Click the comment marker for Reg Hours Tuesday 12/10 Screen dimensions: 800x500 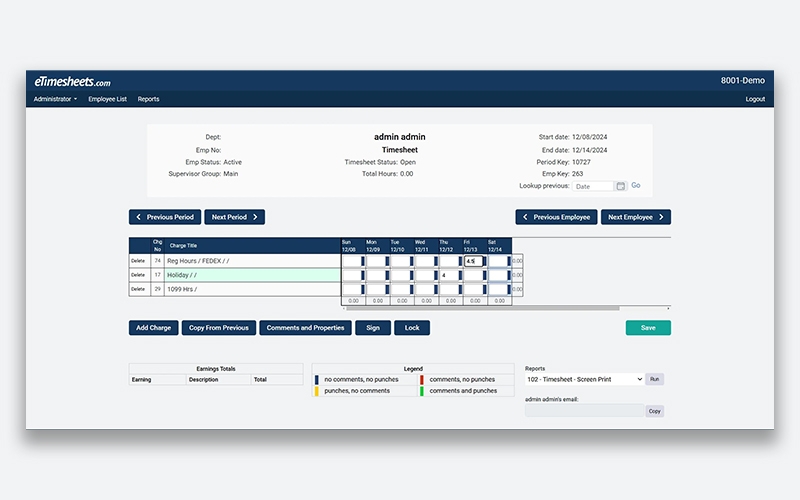[x=412, y=261]
